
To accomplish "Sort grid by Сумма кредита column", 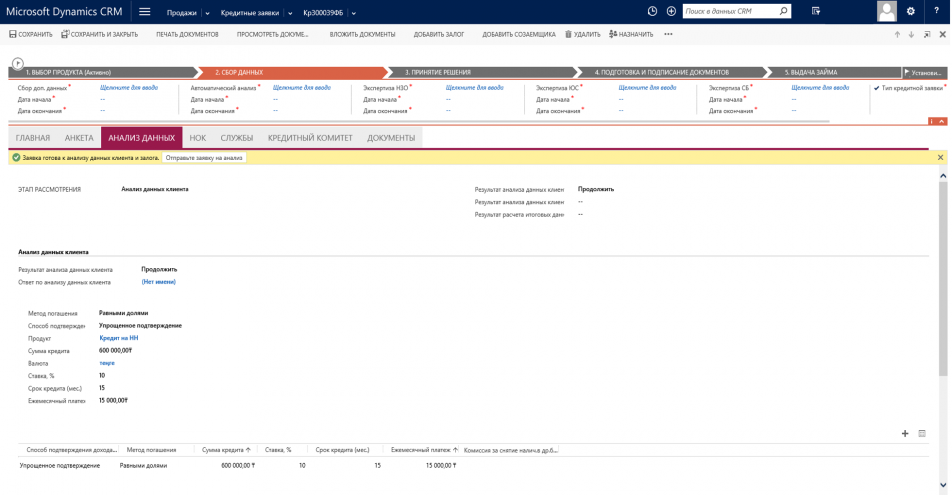I will tap(226, 450).
